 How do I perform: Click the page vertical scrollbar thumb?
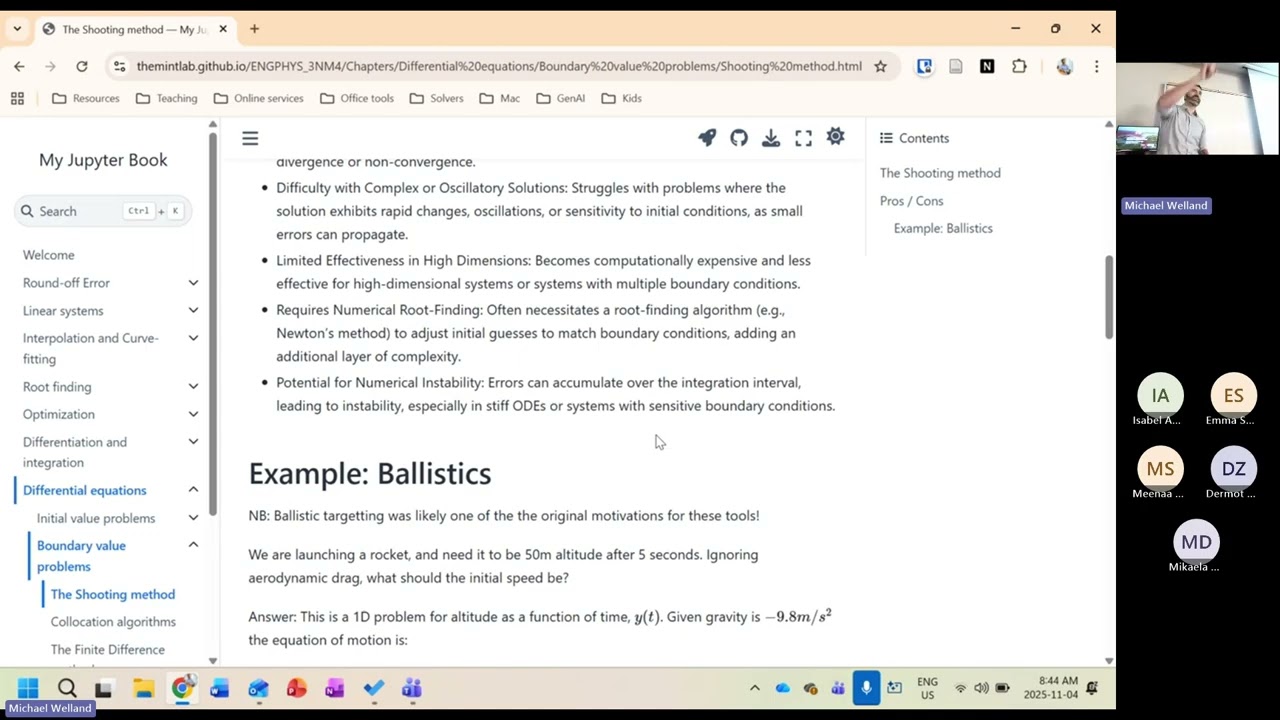pos(1108,297)
